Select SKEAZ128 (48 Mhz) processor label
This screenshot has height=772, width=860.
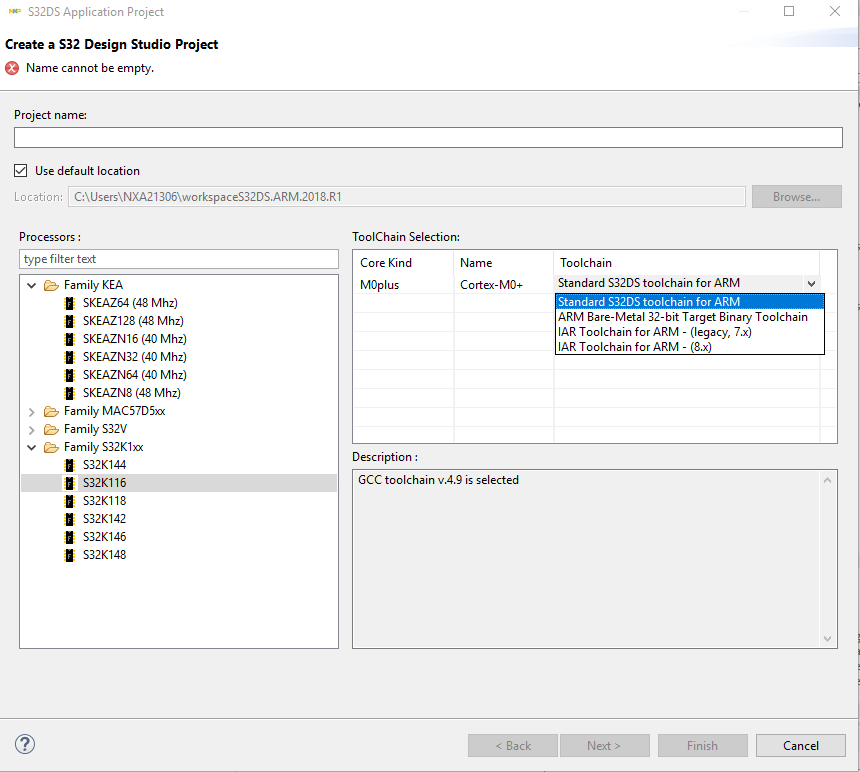click(133, 321)
